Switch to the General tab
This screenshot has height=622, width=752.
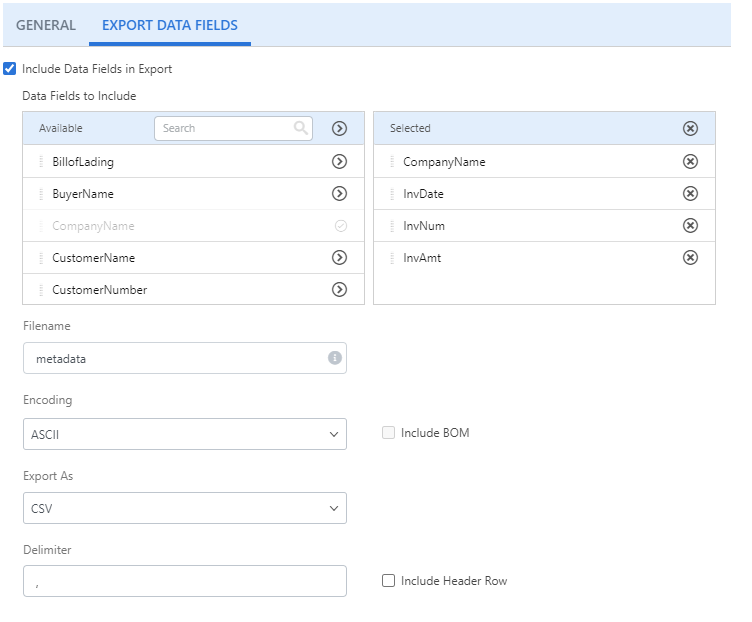click(x=45, y=25)
